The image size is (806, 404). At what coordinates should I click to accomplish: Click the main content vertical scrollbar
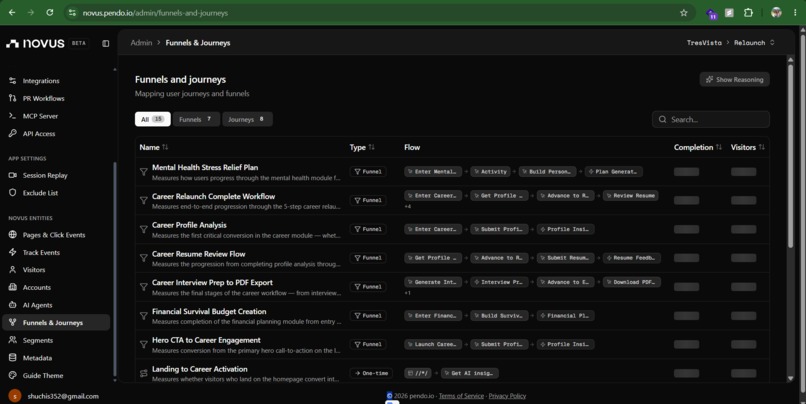click(x=791, y=154)
